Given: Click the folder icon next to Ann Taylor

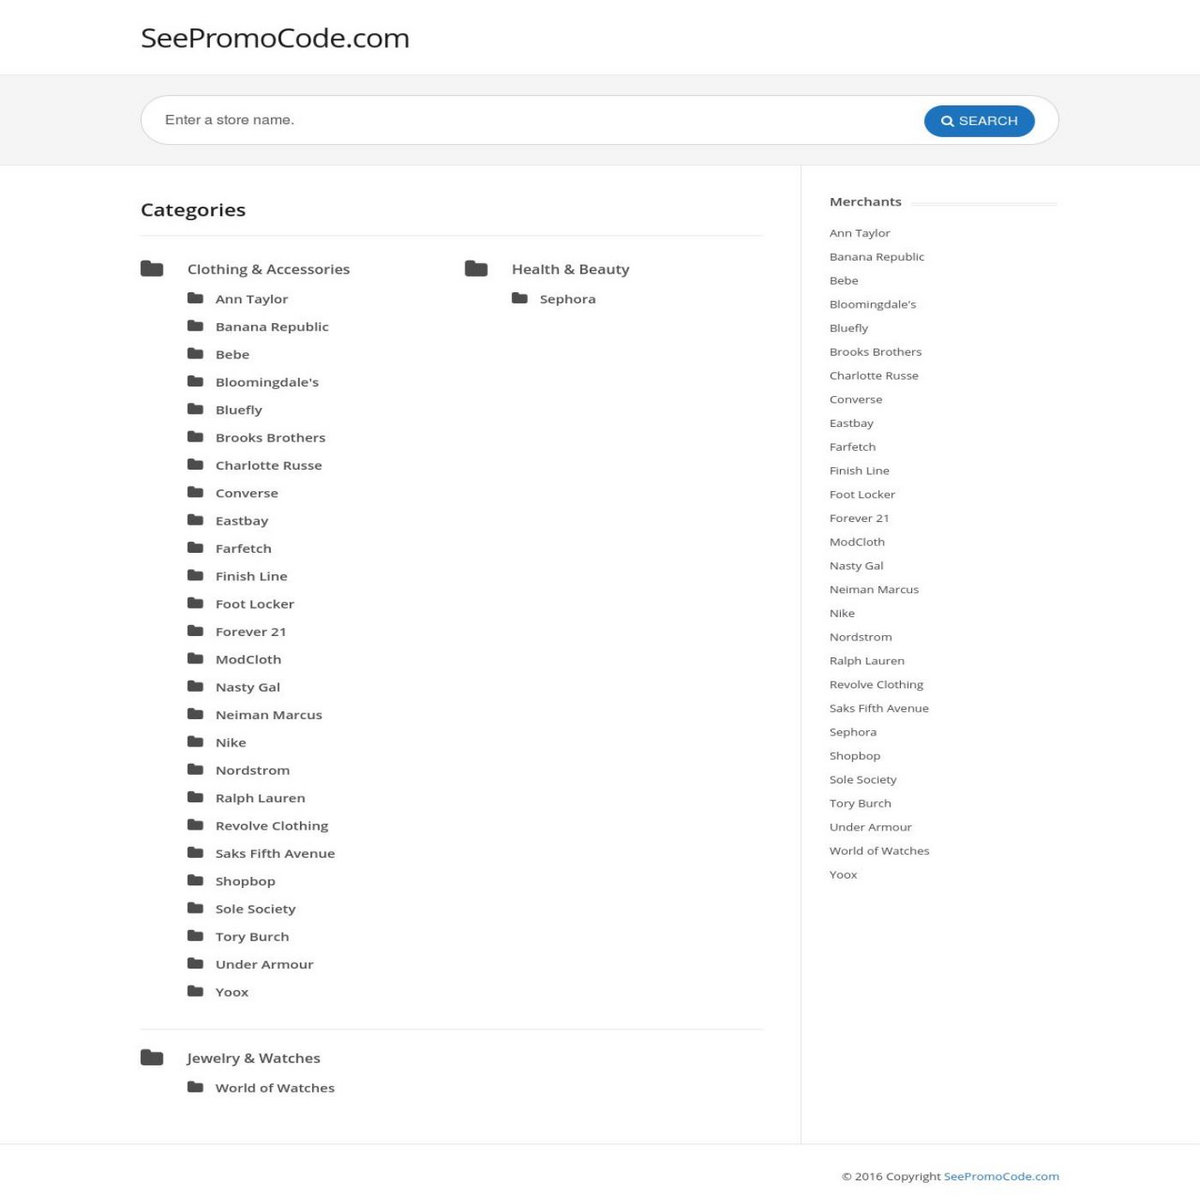Looking at the screenshot, I should point(196,299).
